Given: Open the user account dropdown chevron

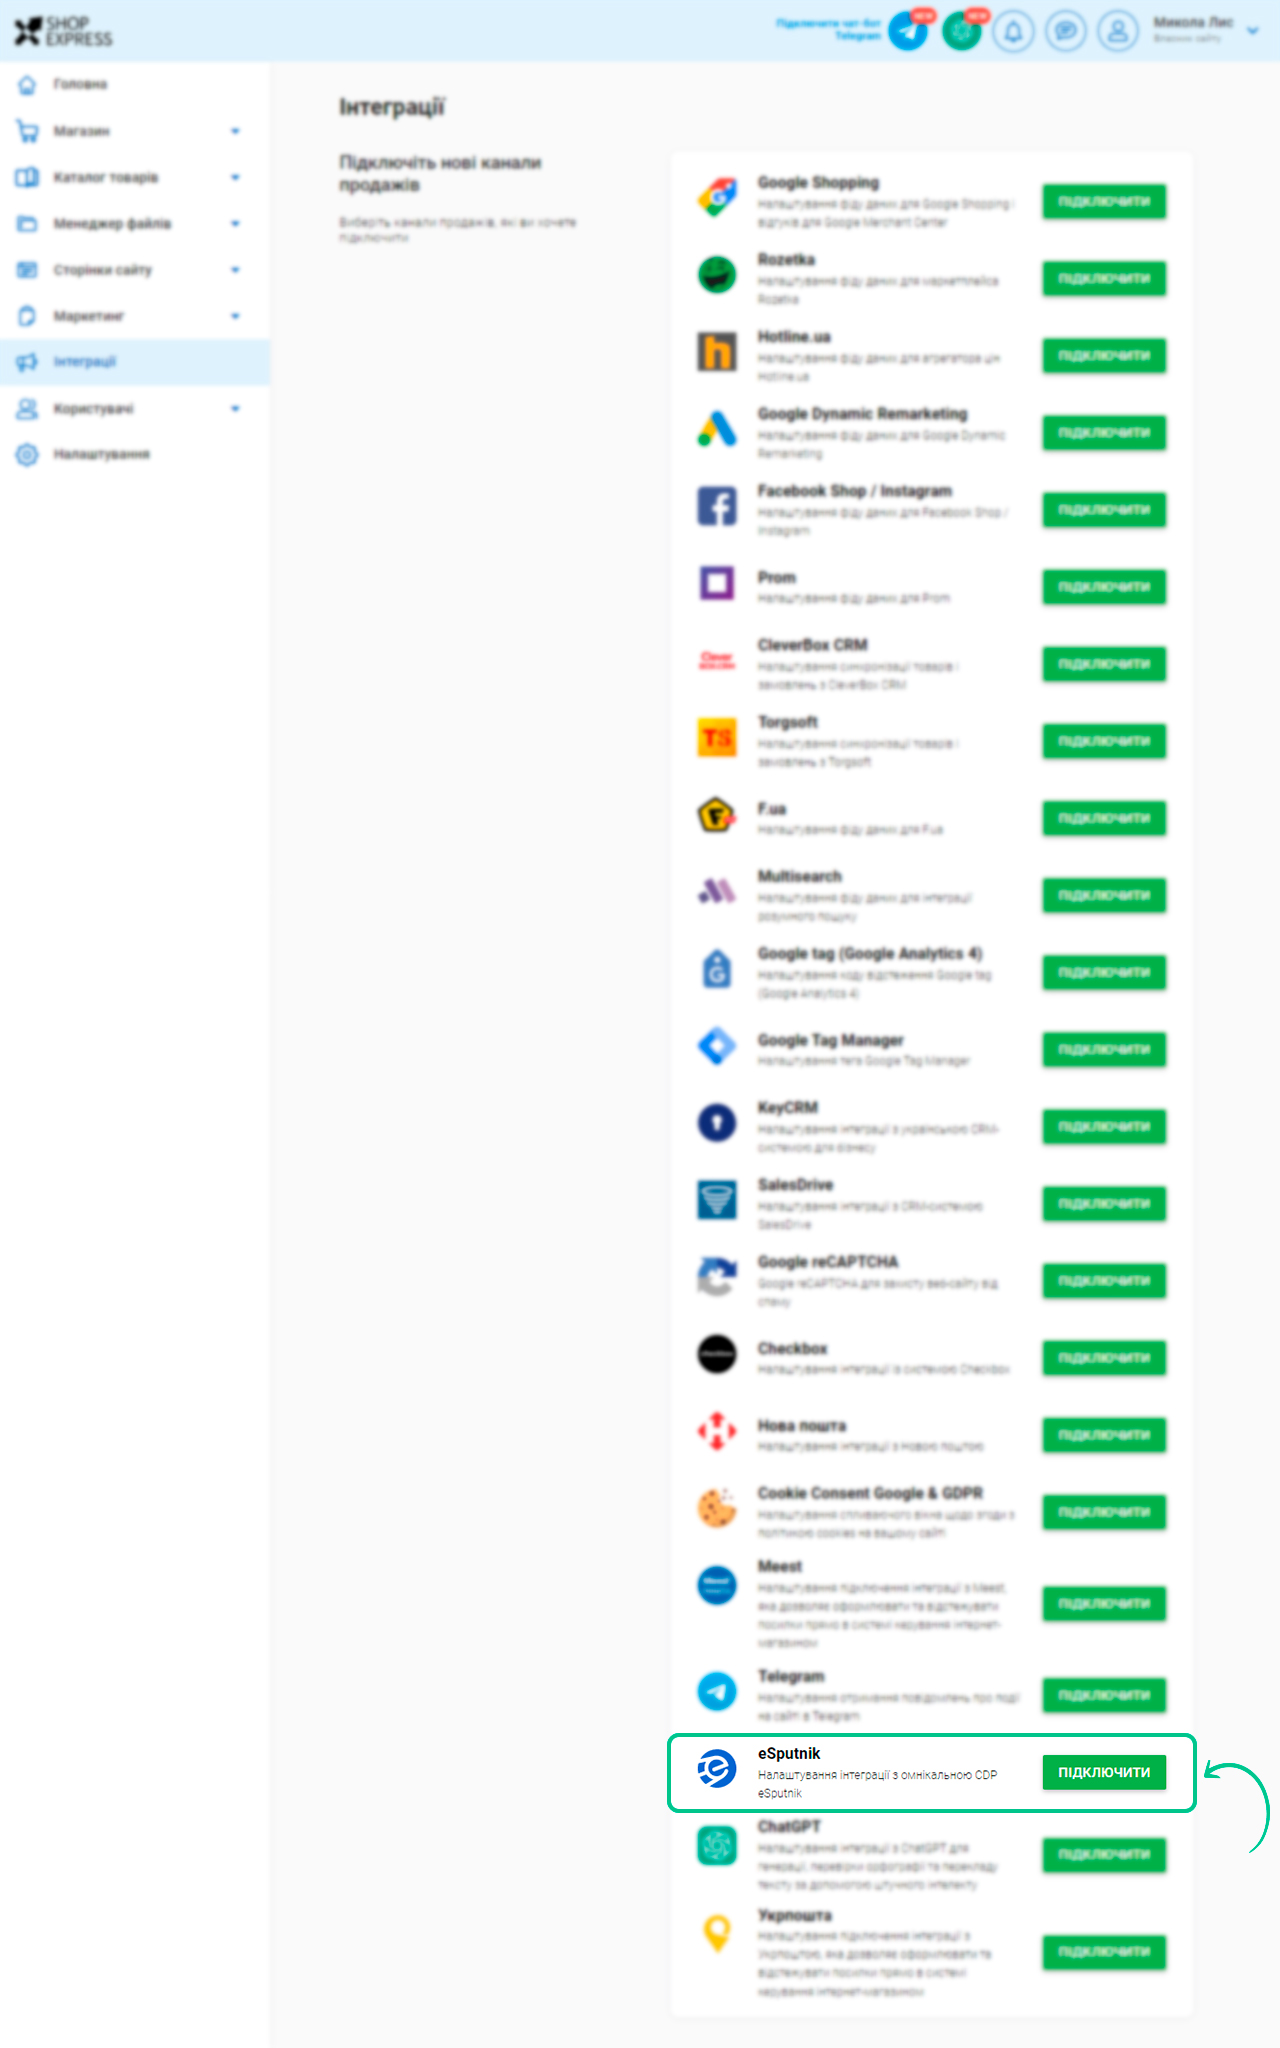Looking at the screenshot, I should 1252,31.
